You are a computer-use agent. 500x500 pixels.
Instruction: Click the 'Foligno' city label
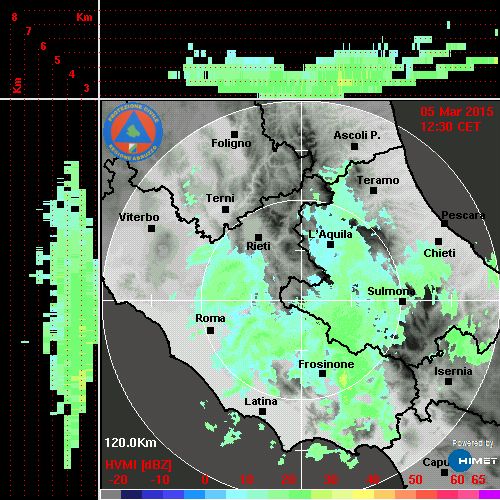pos(231,143)
